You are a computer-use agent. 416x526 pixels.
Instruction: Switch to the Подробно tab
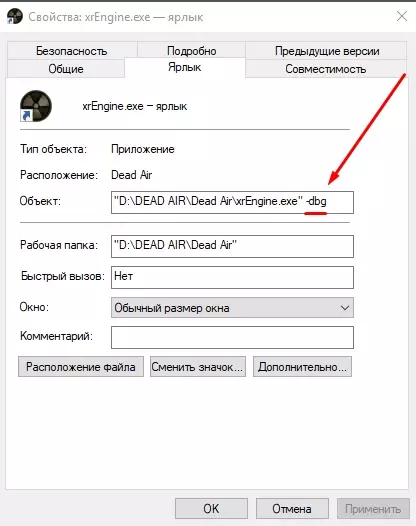point(191,51)
